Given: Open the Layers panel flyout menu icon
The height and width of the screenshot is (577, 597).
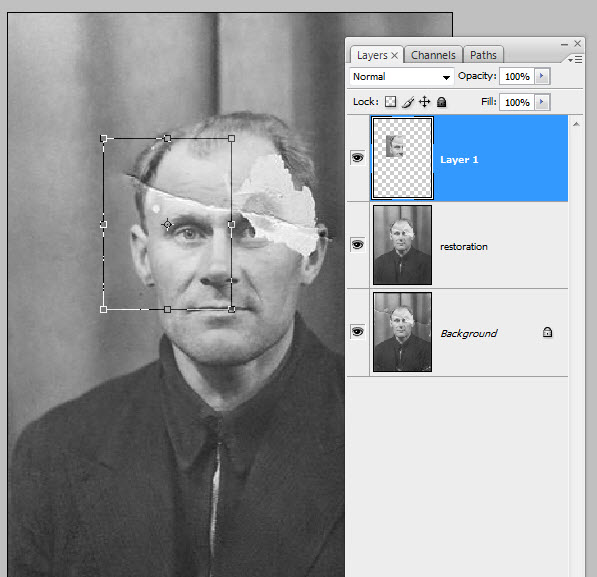Looking at the screenshot, I should coord(575,59).
